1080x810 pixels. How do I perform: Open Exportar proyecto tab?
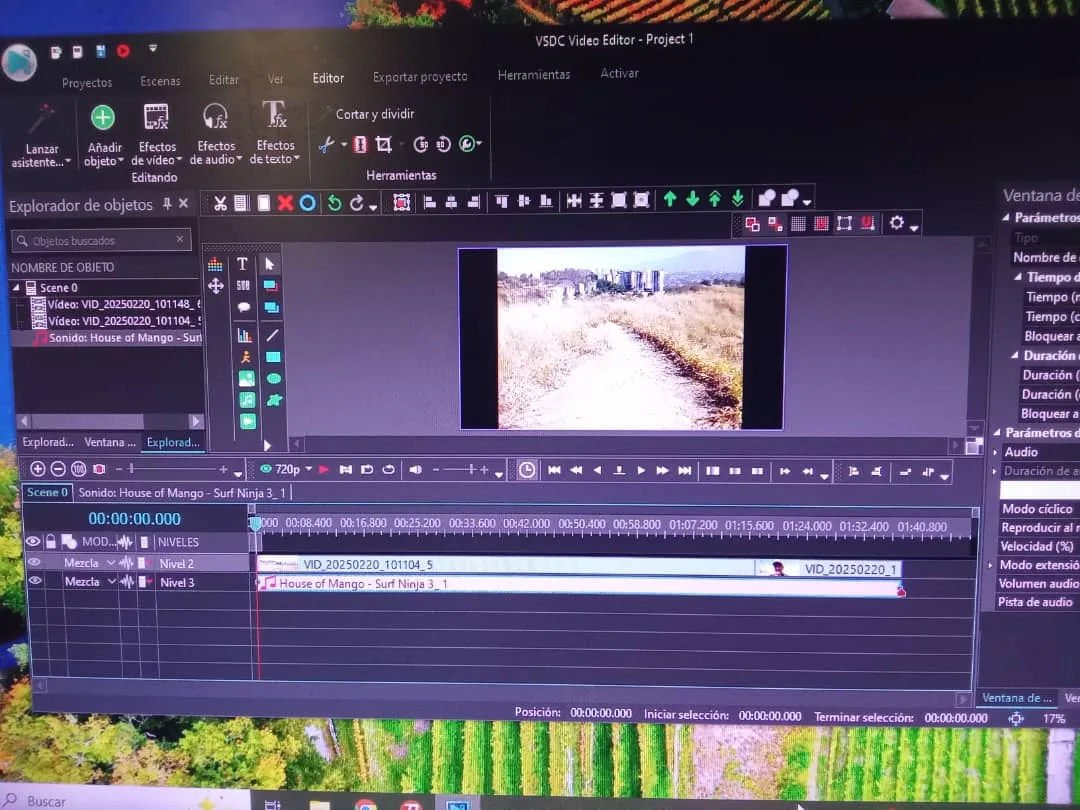pyautogui.click(x=420, y=76)
